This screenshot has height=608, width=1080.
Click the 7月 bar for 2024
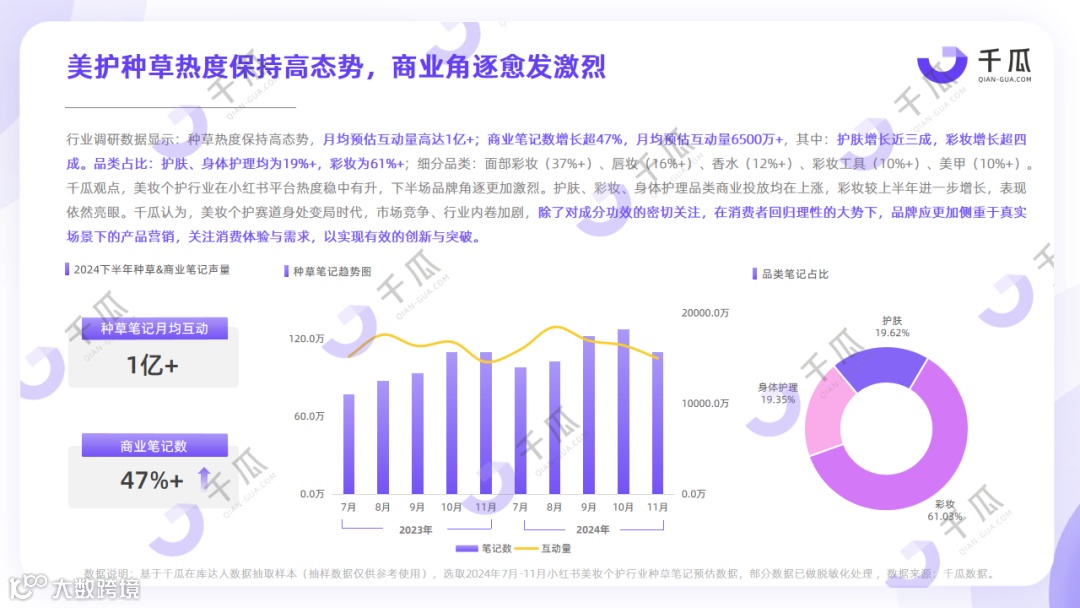(x=521, y=431)
